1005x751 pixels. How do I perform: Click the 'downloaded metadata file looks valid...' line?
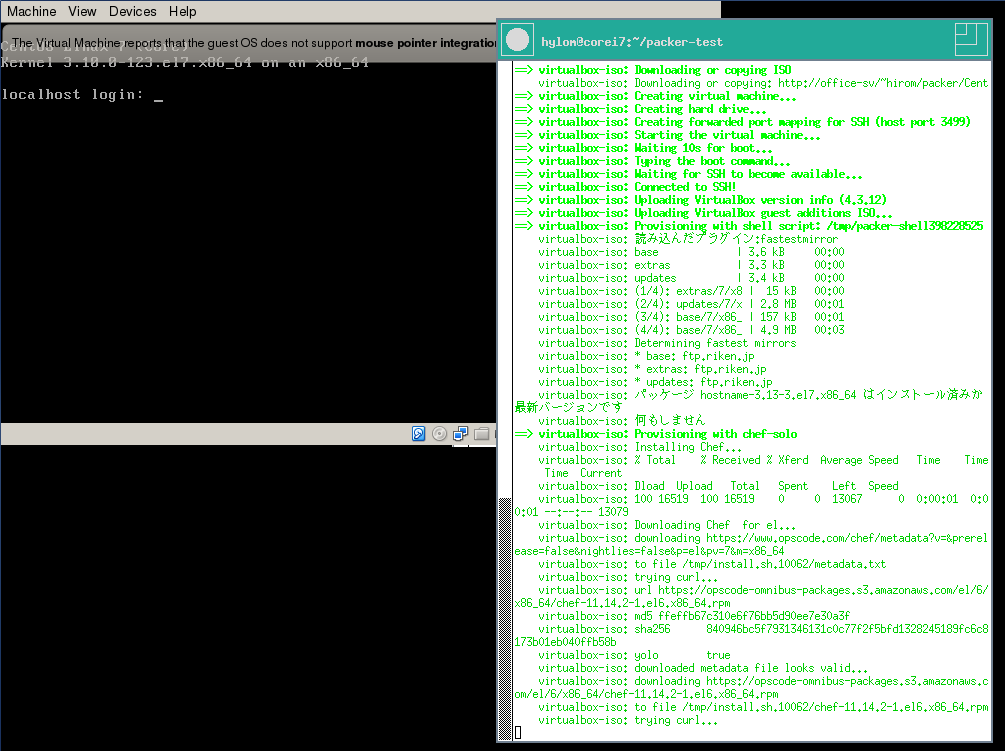[x=703, y=668]
